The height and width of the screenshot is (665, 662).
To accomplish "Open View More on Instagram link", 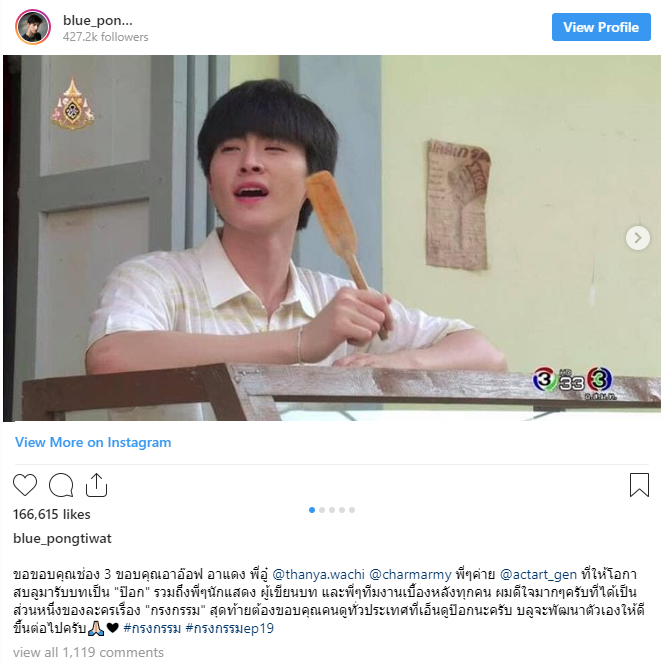I will pos(93,442).
